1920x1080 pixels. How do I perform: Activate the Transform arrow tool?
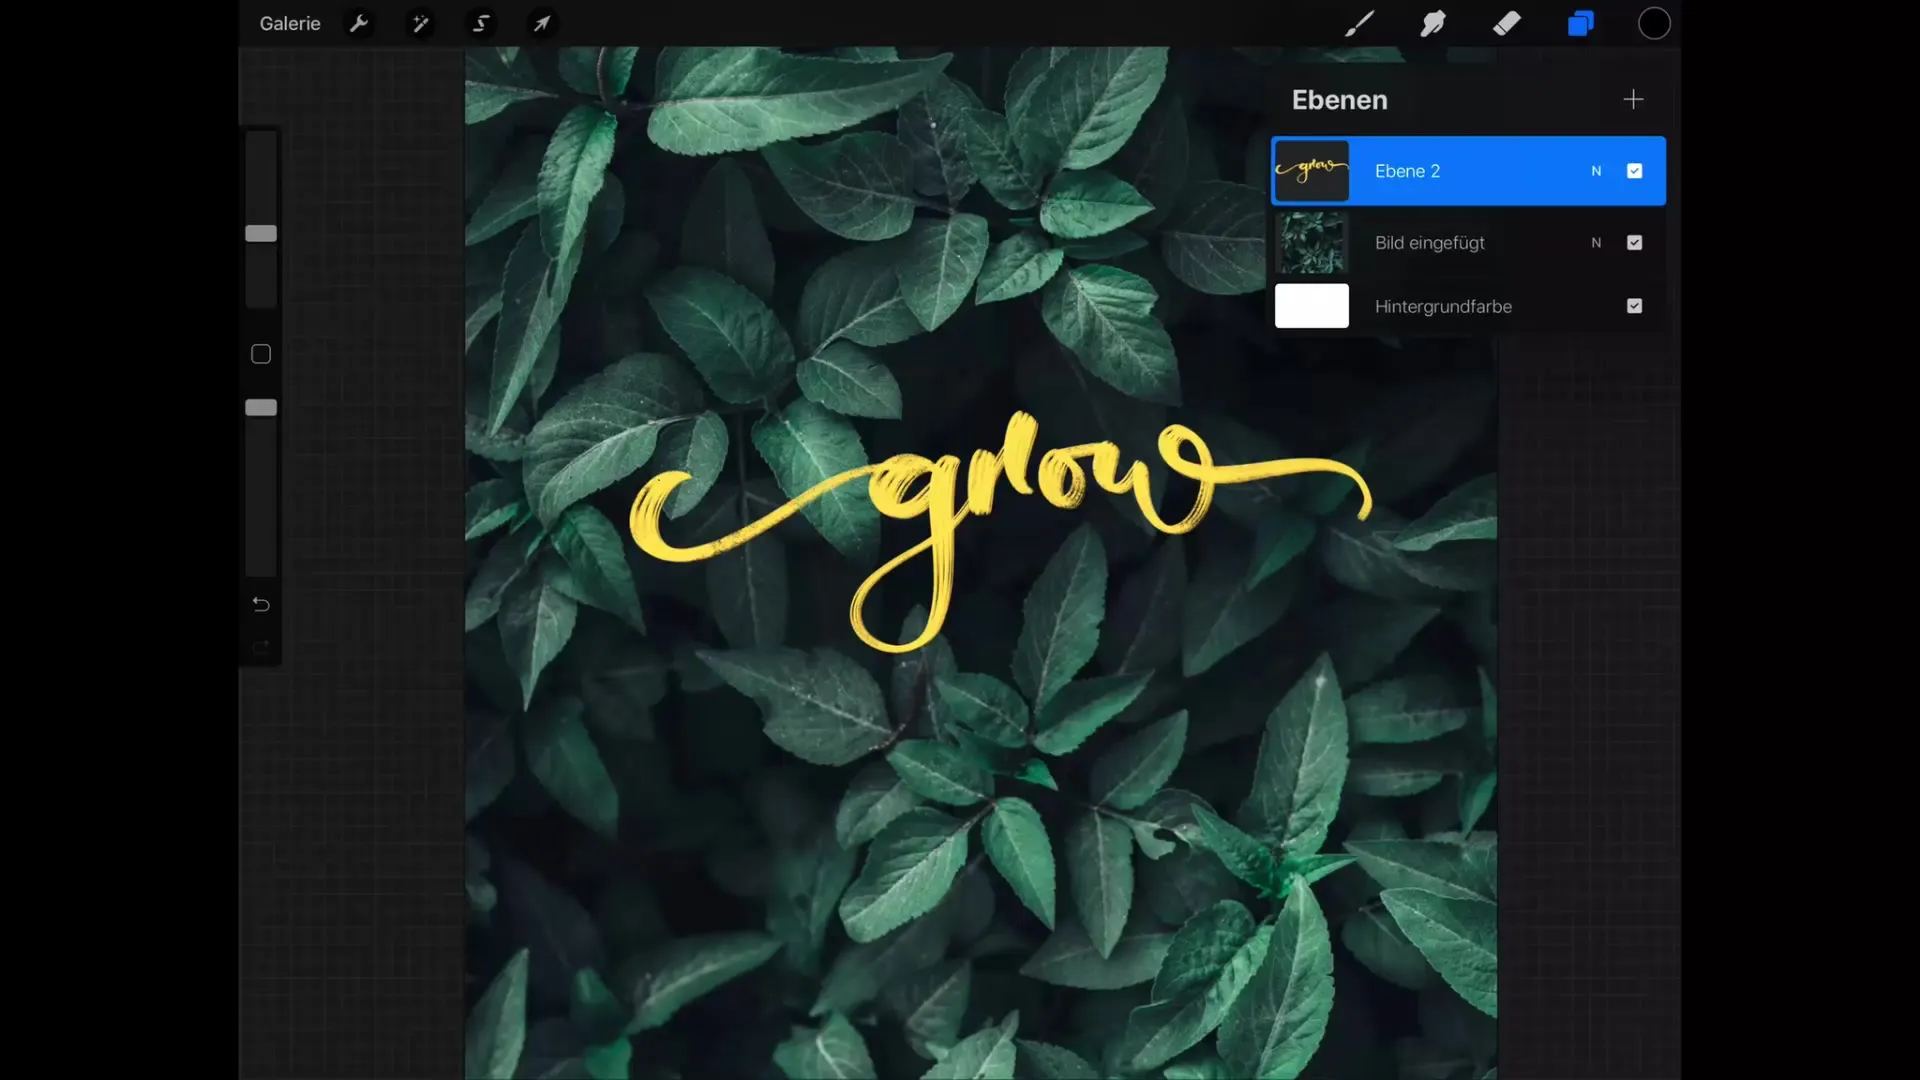click(541, 23)
